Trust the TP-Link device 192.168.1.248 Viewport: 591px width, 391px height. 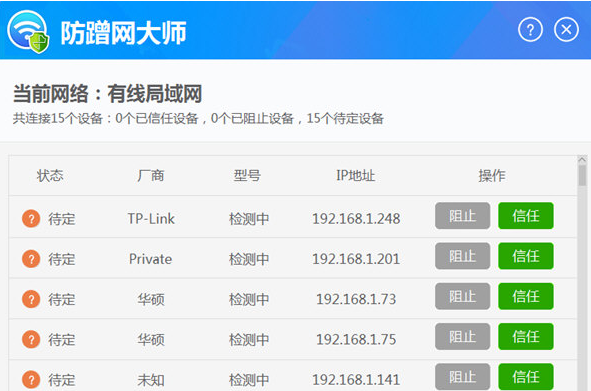click(x=526, y=216)
